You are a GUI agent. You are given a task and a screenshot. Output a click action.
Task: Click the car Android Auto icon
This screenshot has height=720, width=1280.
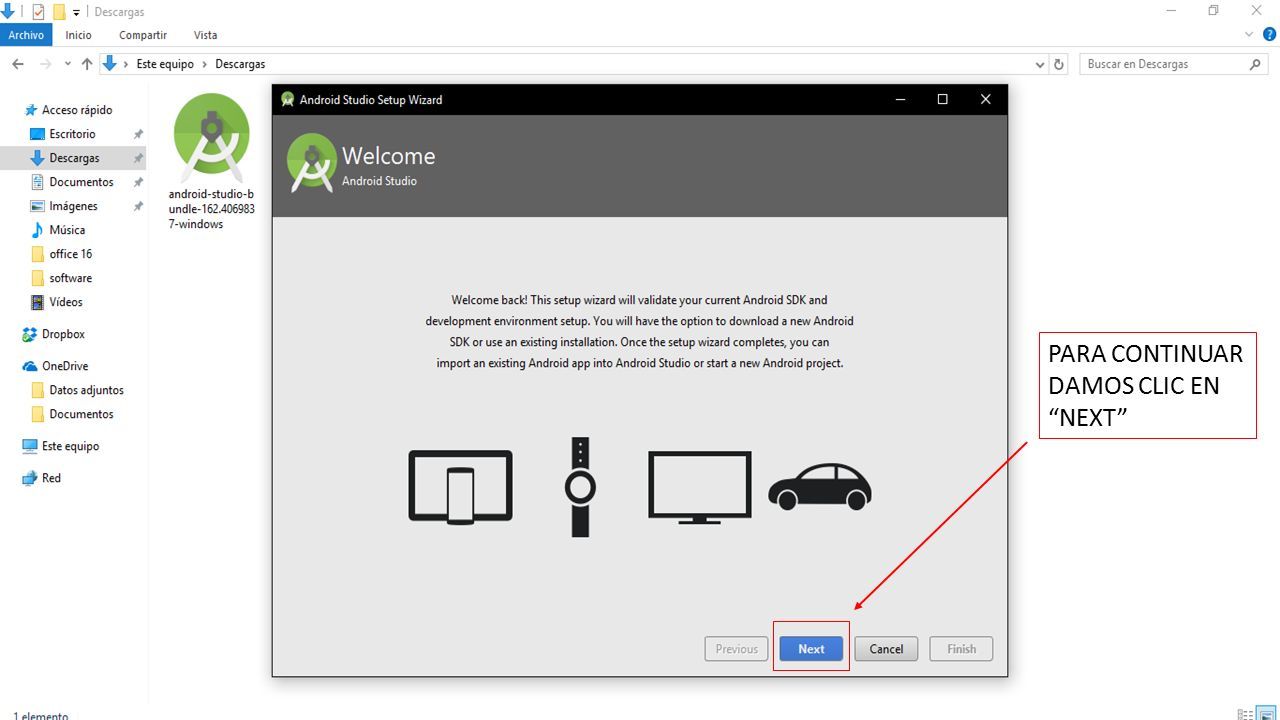[820, 486]
